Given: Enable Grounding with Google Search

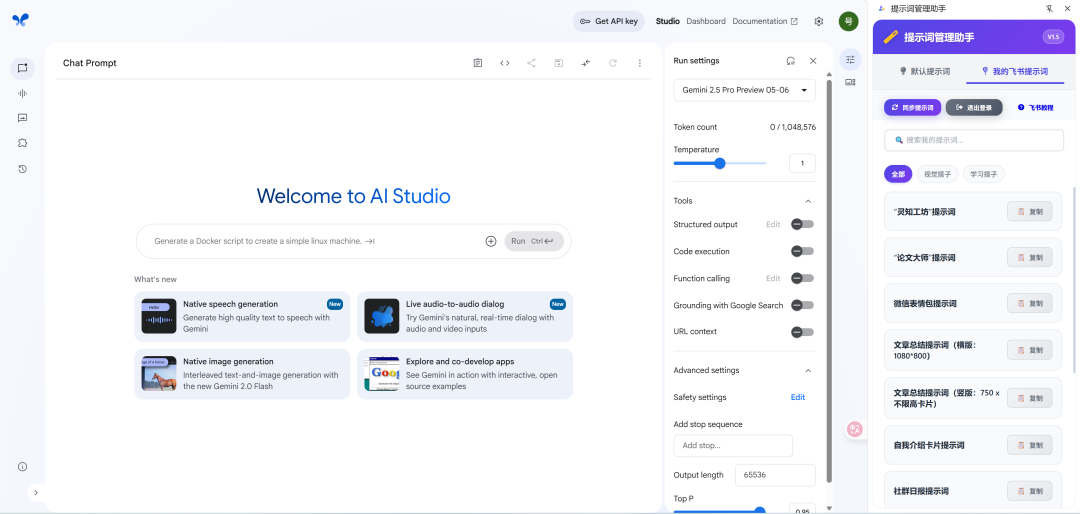Looking at the screenshot, I should pos(802,305).
